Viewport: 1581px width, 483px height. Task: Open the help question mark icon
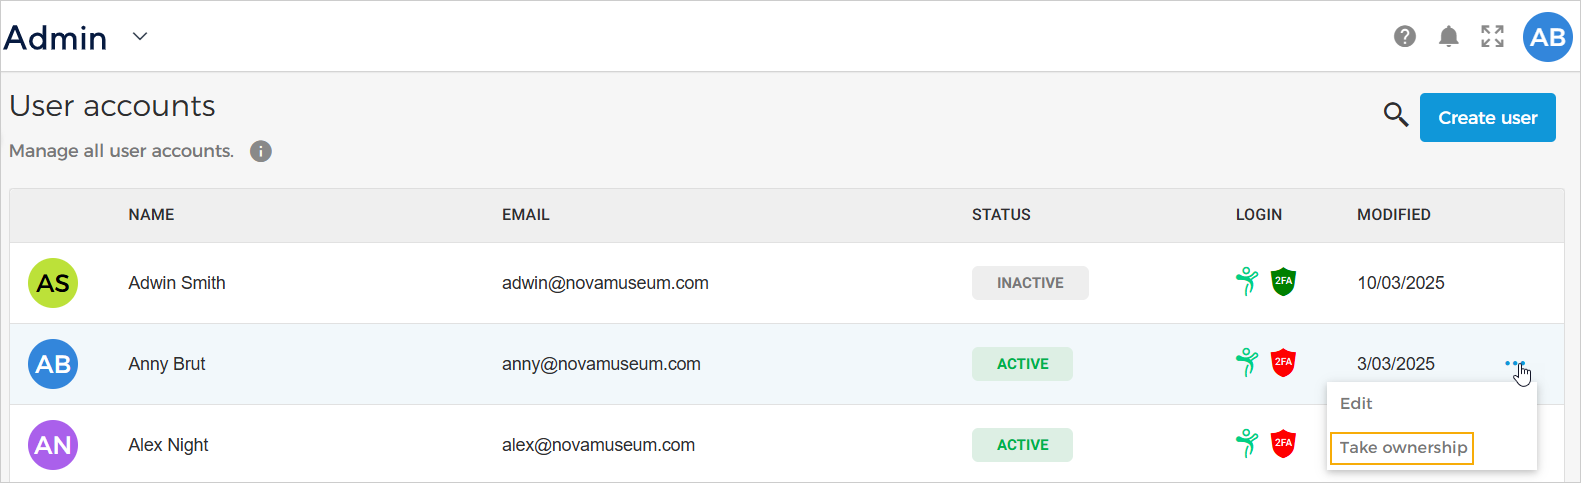point(1405,37)
